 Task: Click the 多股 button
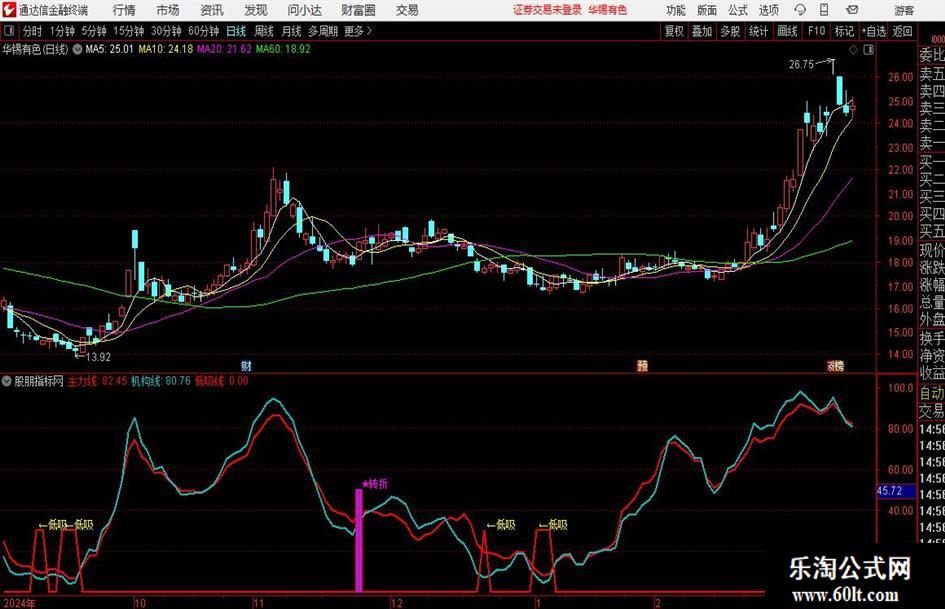(730, 31)
